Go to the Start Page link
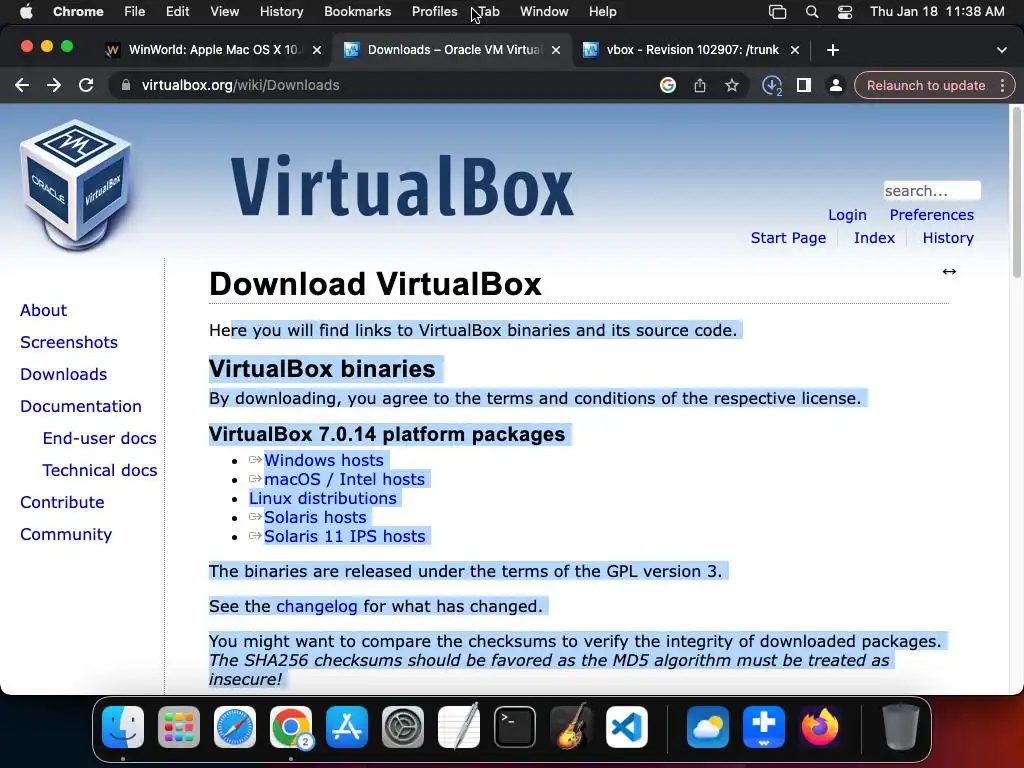Viewport: 1024px width, 768px height. [x=788, y=238]
